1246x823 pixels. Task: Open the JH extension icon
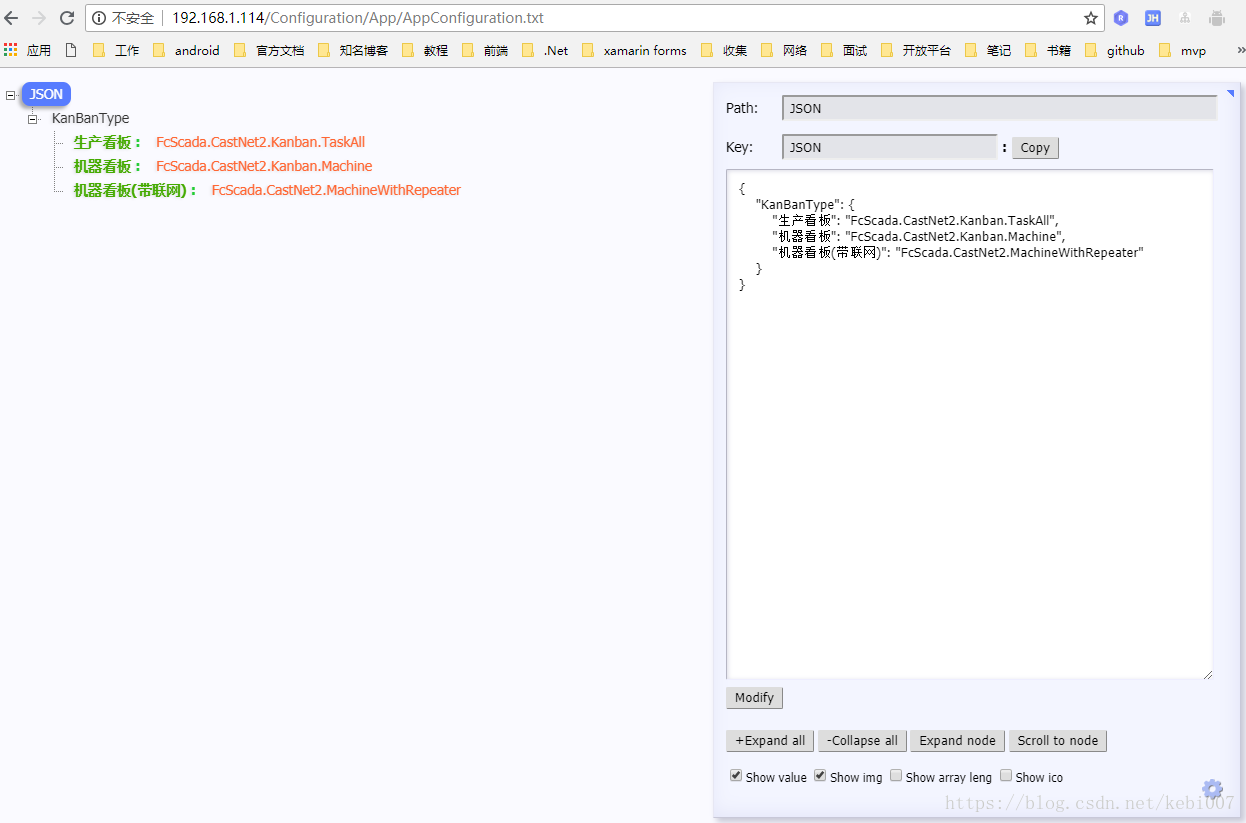(x=1153, y=18)
